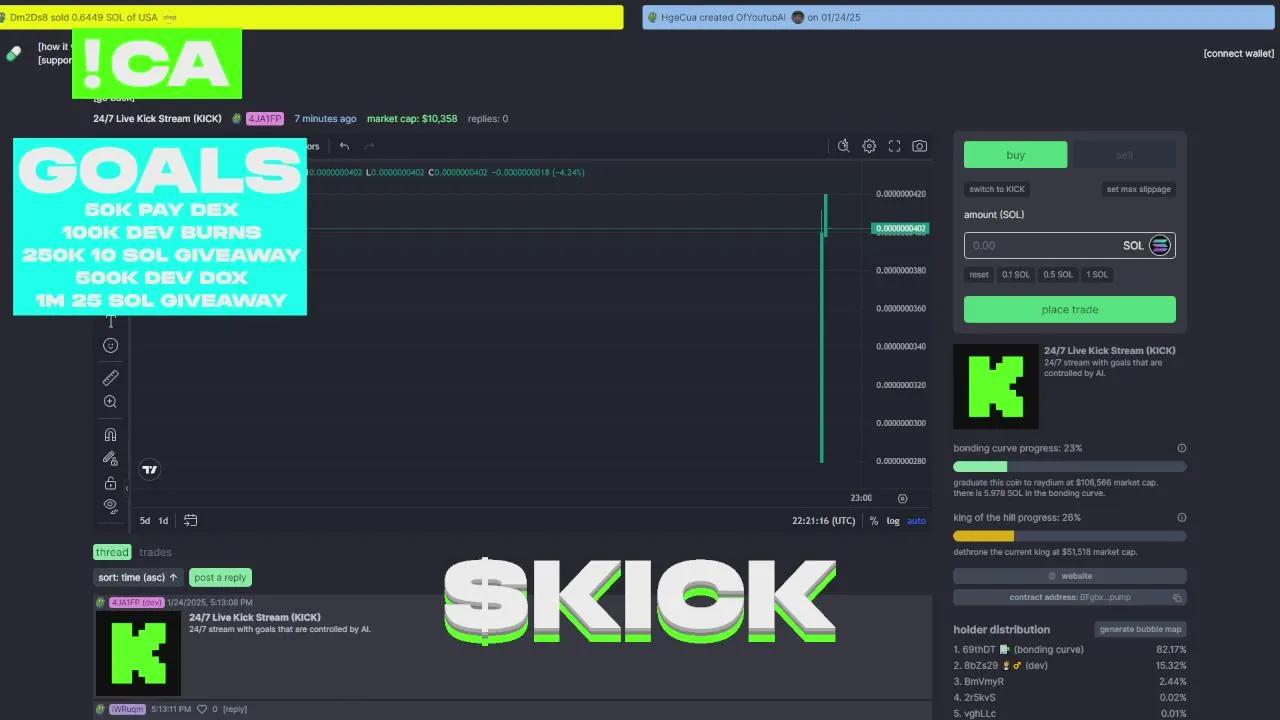Viewport: 1280px width, 720px height.
Task: Select the chart zoom-in tool
Action: (110, 402)
